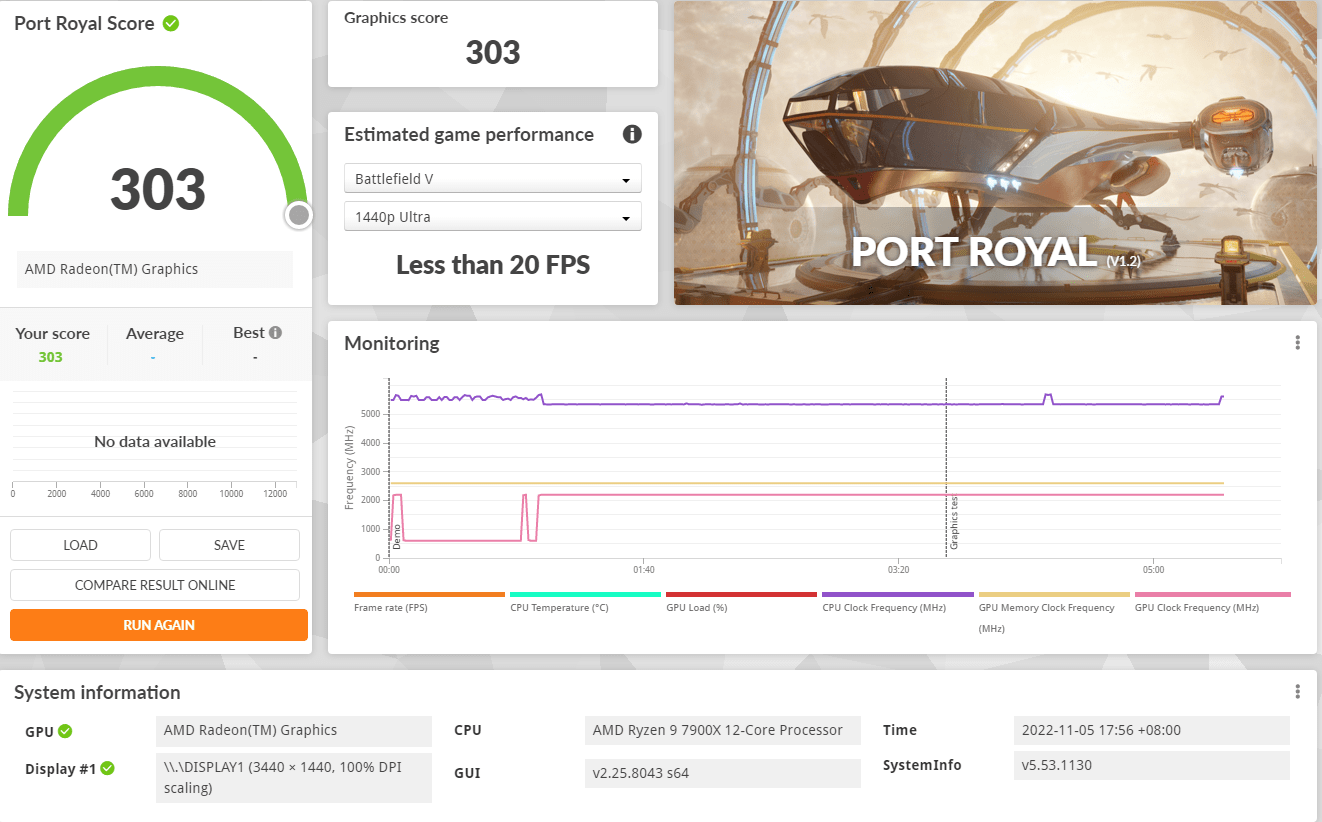Toggle GPU Load (%) legend series
This screenshot has height=822, width=1322.
(741, 602)
